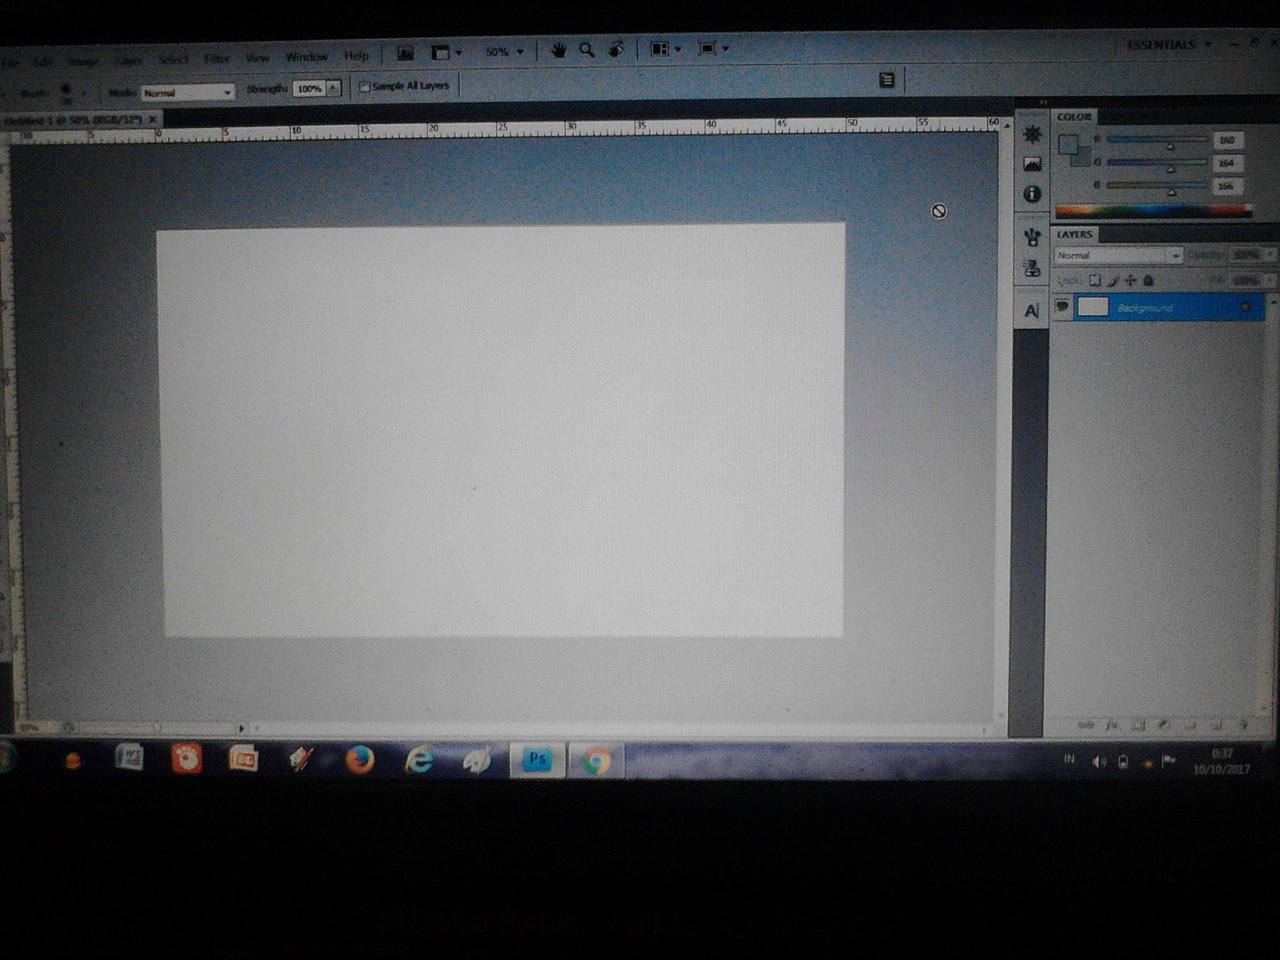1280x960 pixels.
Task: Open the Help menu
Action: [x=356, y=56]
